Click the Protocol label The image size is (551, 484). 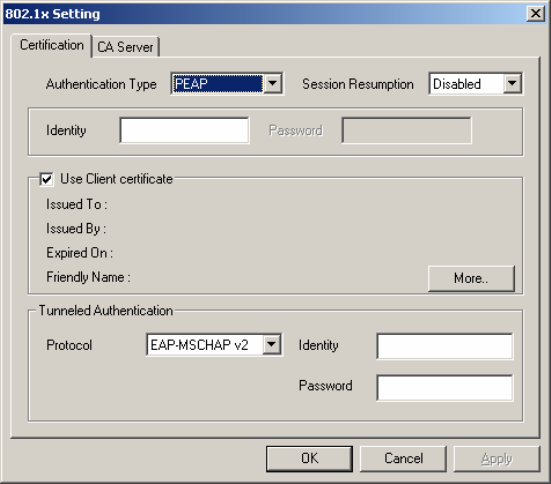[x=69, y=345]
